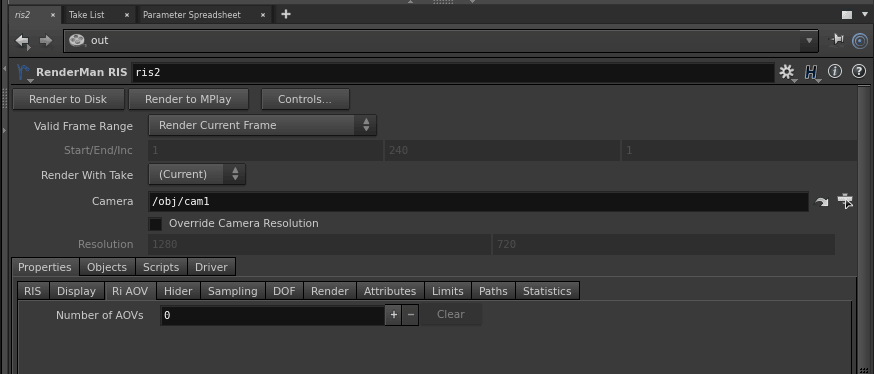
Task: Select the Sampling sub-tab
Action: (233, 291)
